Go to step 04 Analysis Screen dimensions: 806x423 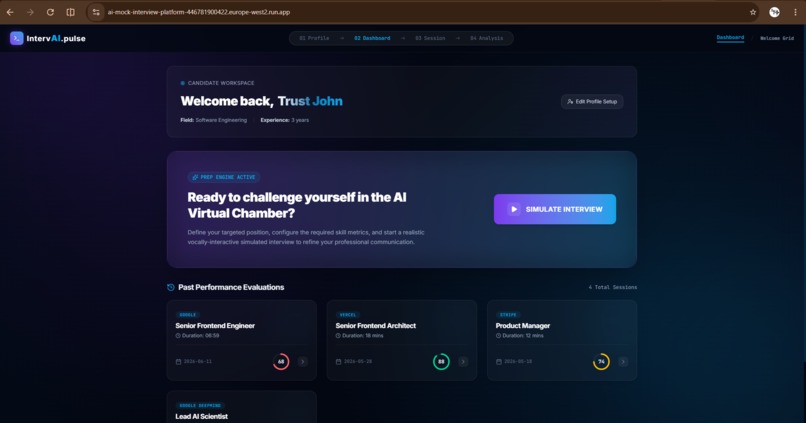coord(486,38)
